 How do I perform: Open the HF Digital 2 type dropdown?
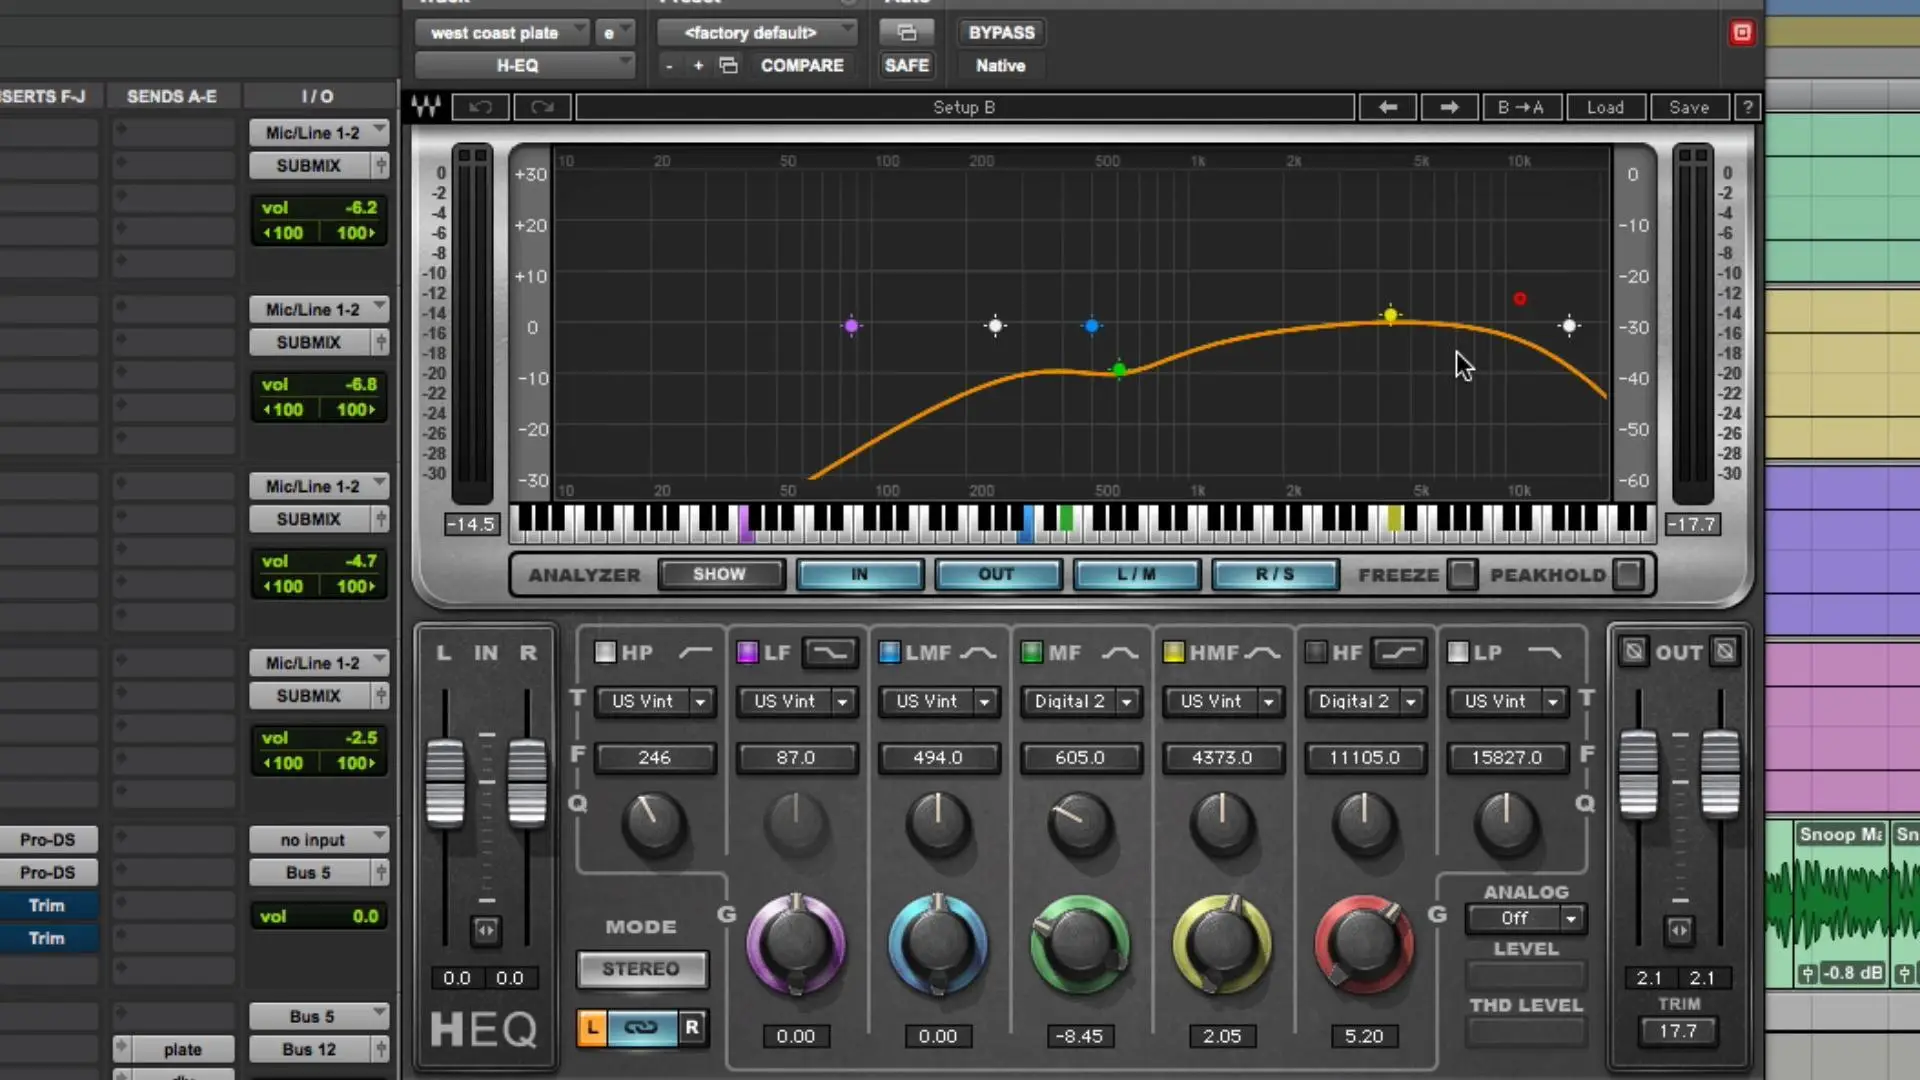click(x=1365, y=701)
